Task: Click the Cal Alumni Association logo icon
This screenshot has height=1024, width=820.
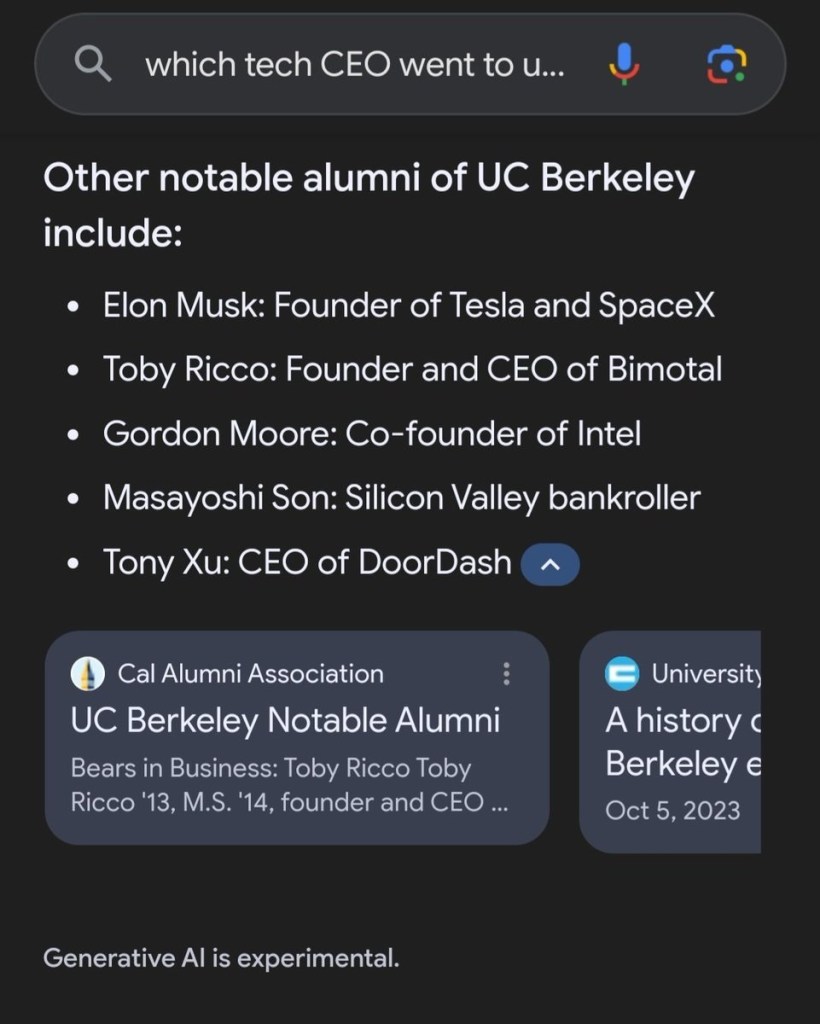Action: [88, 674]
